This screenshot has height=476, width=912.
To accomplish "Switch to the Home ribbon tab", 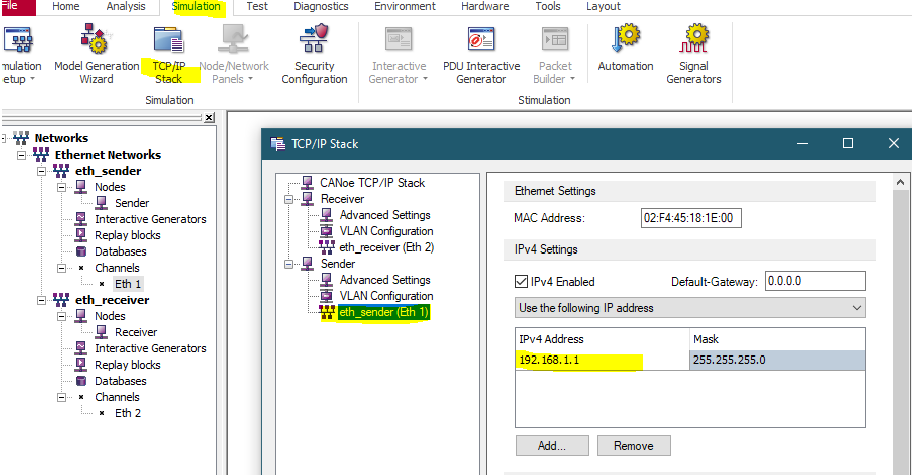I will pyautogui.click(x=65, y=6).
